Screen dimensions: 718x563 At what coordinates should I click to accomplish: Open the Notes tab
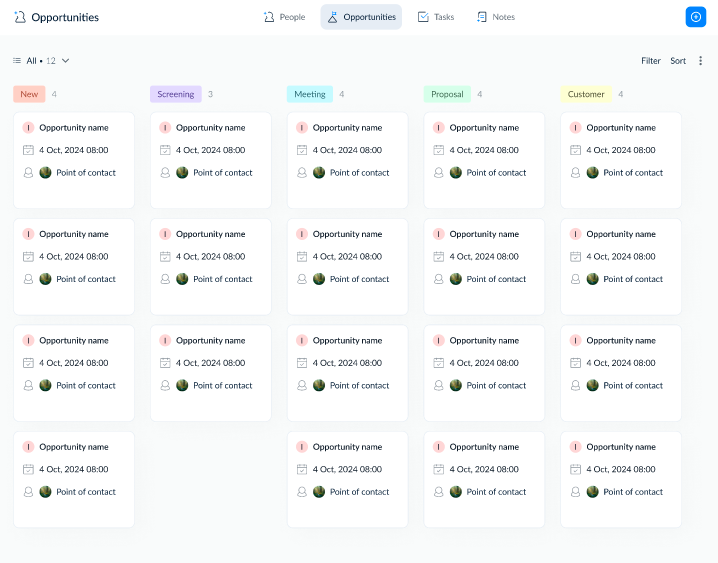coord(496,17)
